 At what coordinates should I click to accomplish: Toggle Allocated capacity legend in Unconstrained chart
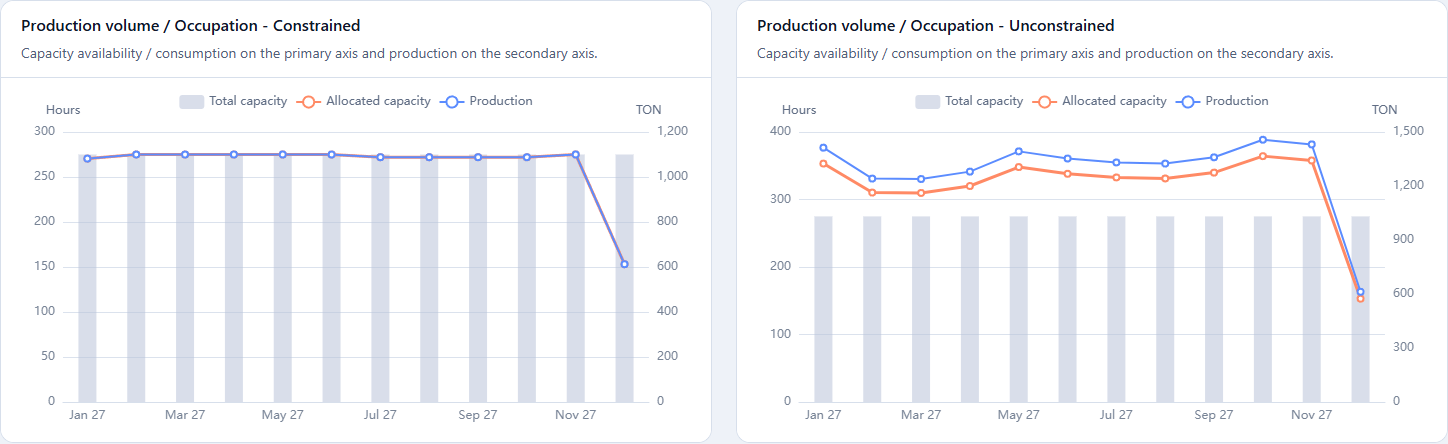(1100, 101)
